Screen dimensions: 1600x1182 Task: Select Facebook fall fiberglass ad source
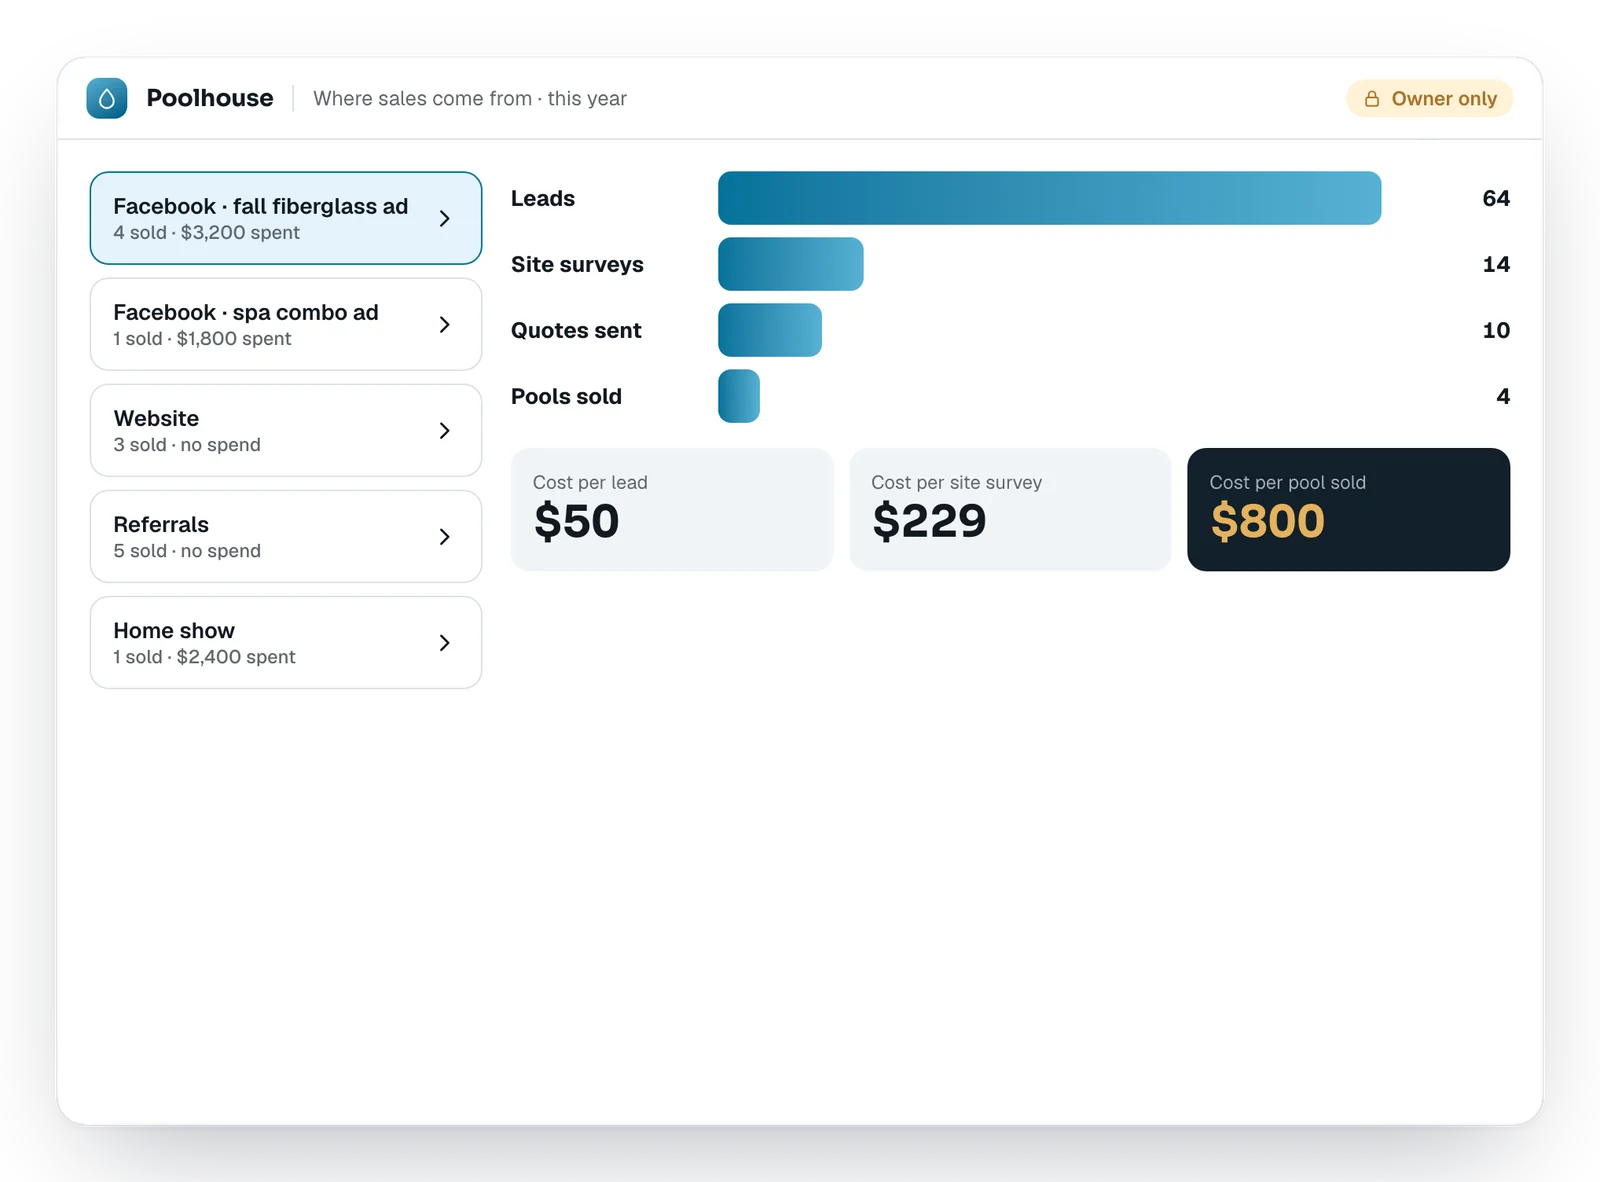pyautogui.click(x=286, y=218)
